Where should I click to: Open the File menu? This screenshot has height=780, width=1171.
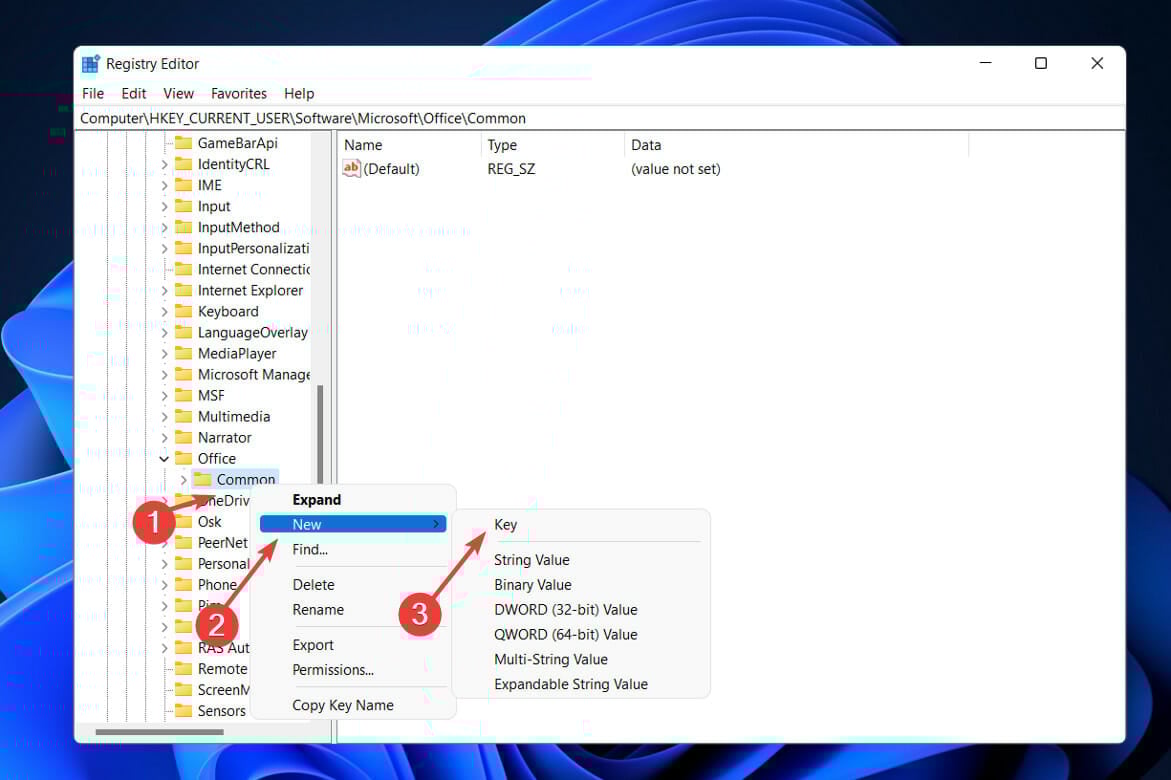(93, 93)
